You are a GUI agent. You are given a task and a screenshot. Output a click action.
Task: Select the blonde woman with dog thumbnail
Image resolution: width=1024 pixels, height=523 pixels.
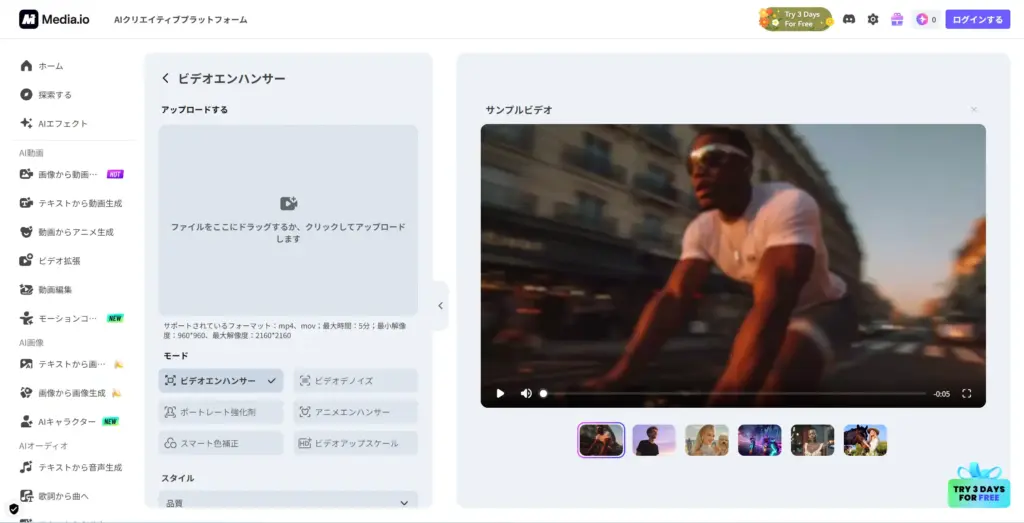tap(707, 440)
